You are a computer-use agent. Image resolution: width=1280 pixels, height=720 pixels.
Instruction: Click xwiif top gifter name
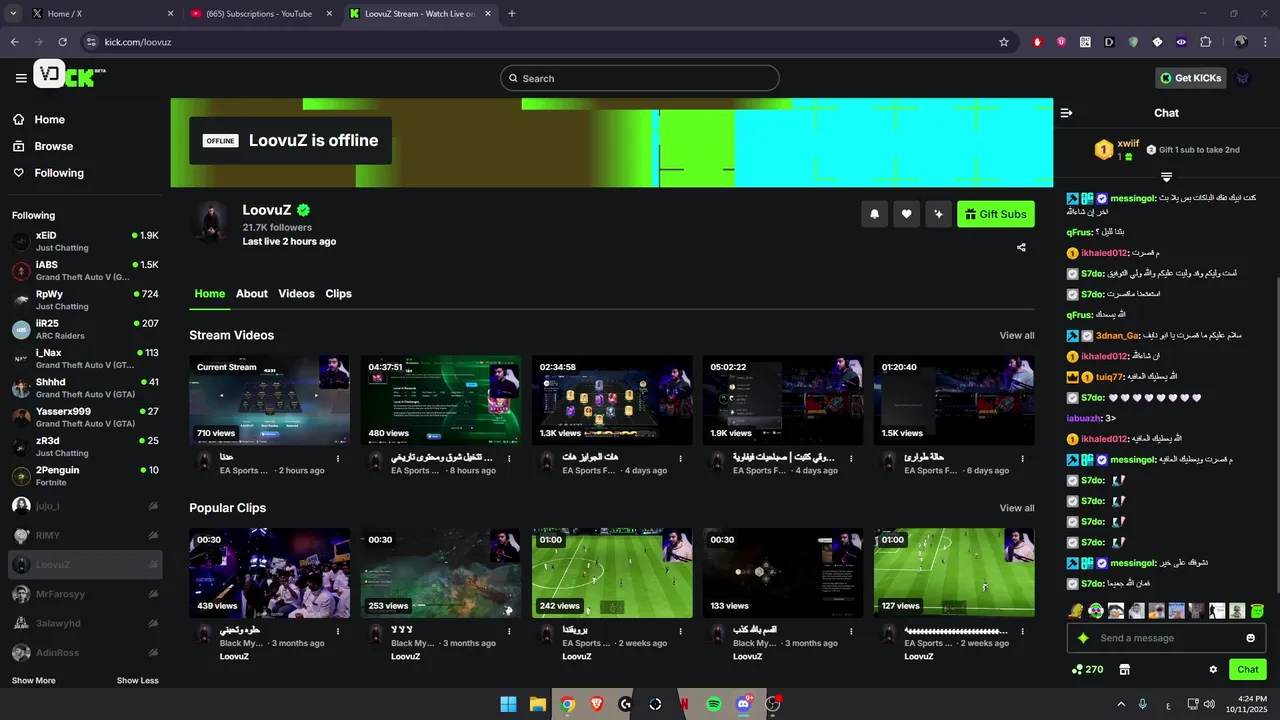tap(1128, 143)
